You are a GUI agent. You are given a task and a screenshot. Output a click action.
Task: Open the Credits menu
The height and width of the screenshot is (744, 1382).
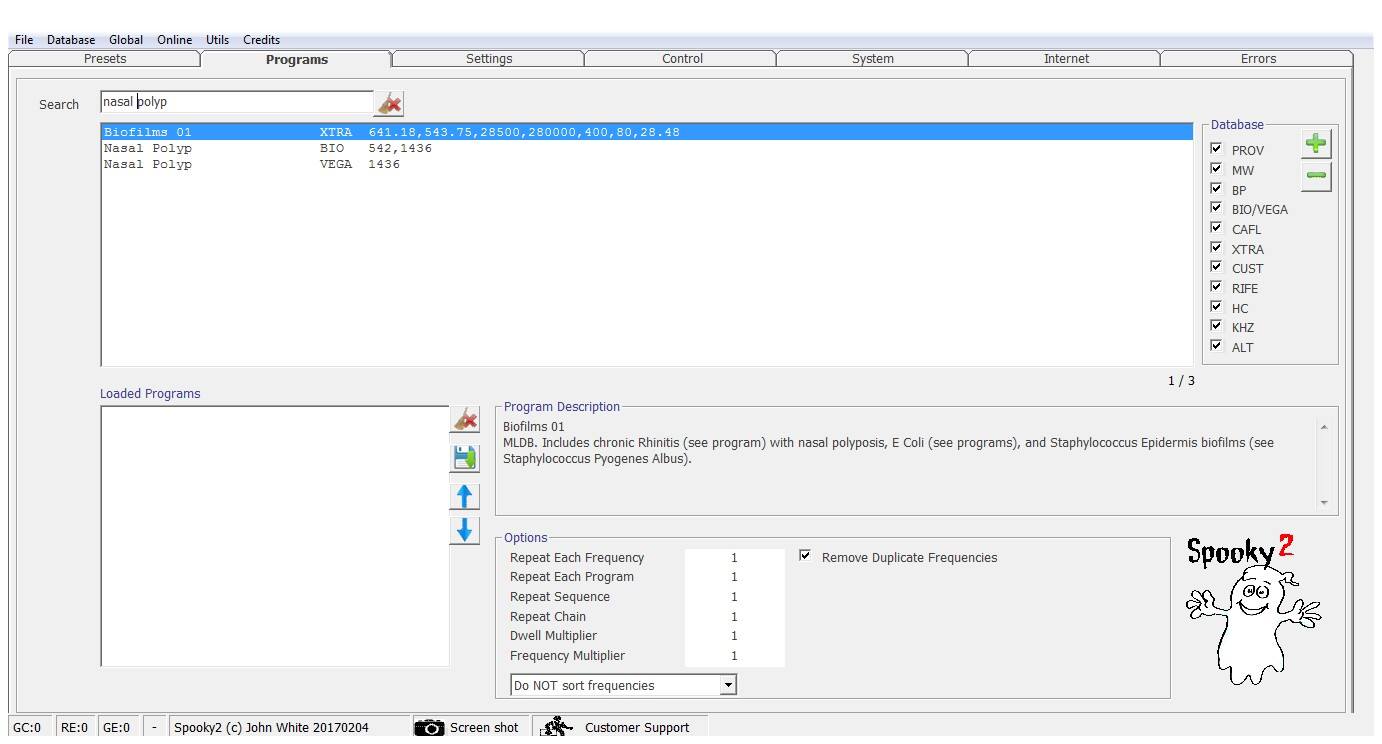(x=261, y=40)
